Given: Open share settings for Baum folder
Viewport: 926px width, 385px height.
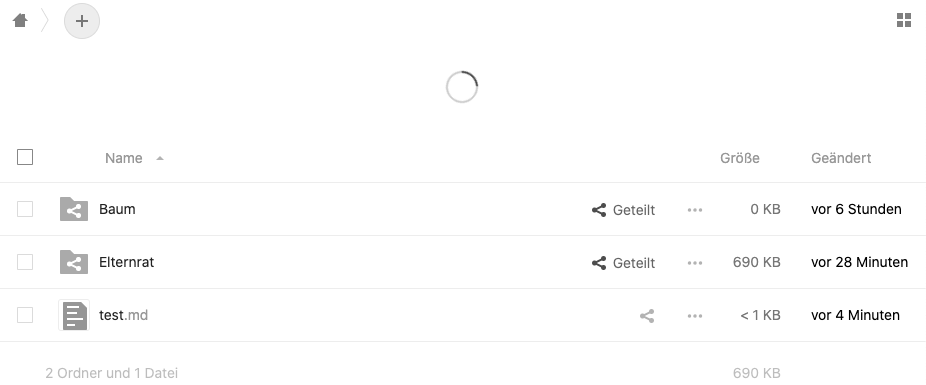Looking at the screenshot, I should coord(623,210).
